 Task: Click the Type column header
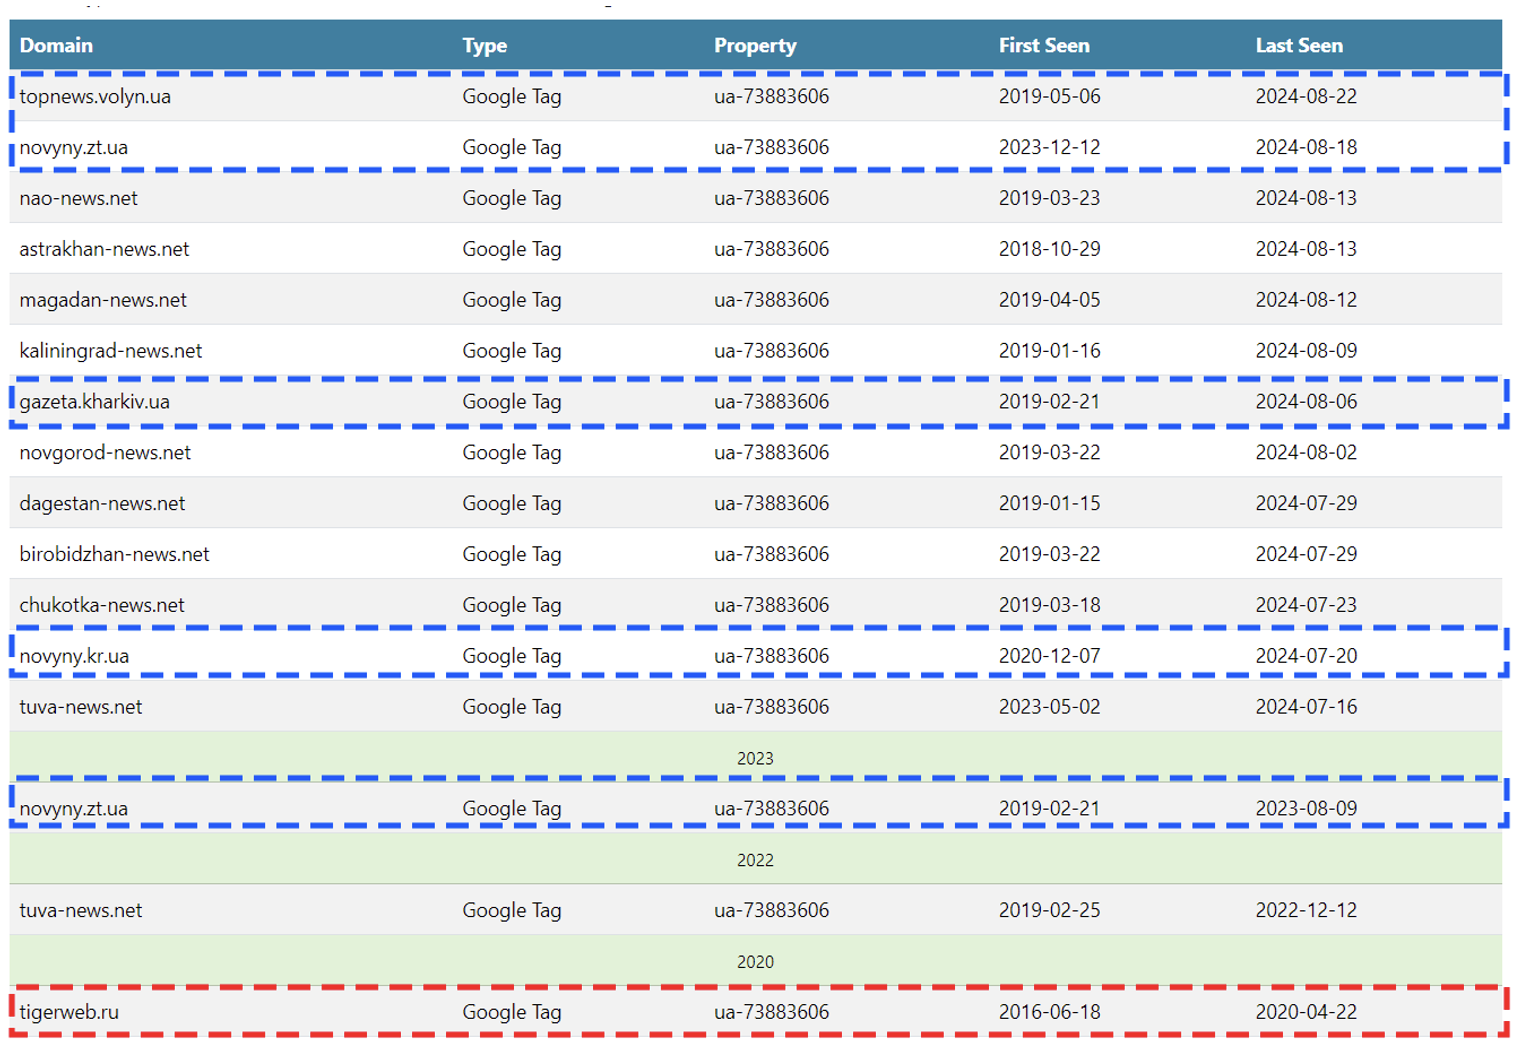coord(484,45)
